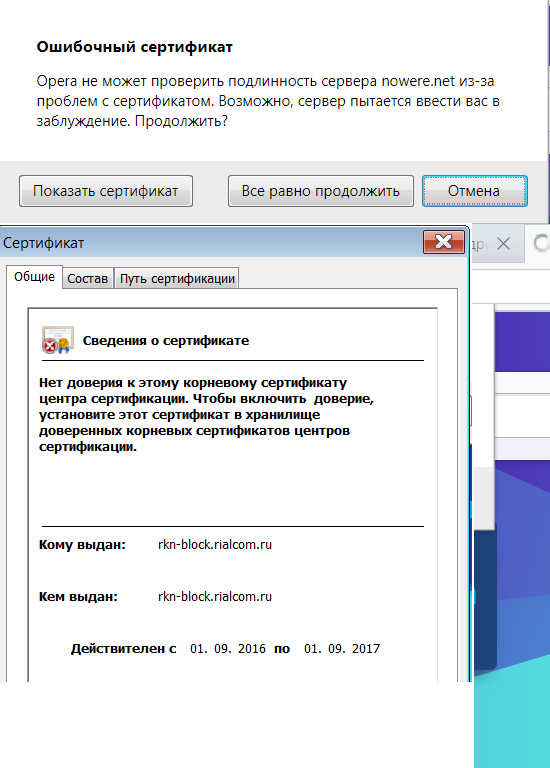Click the bold untrusted root certificate warning text
This screenshot has height=768, width=550.
pyautogui.click(x=206, y=414)
